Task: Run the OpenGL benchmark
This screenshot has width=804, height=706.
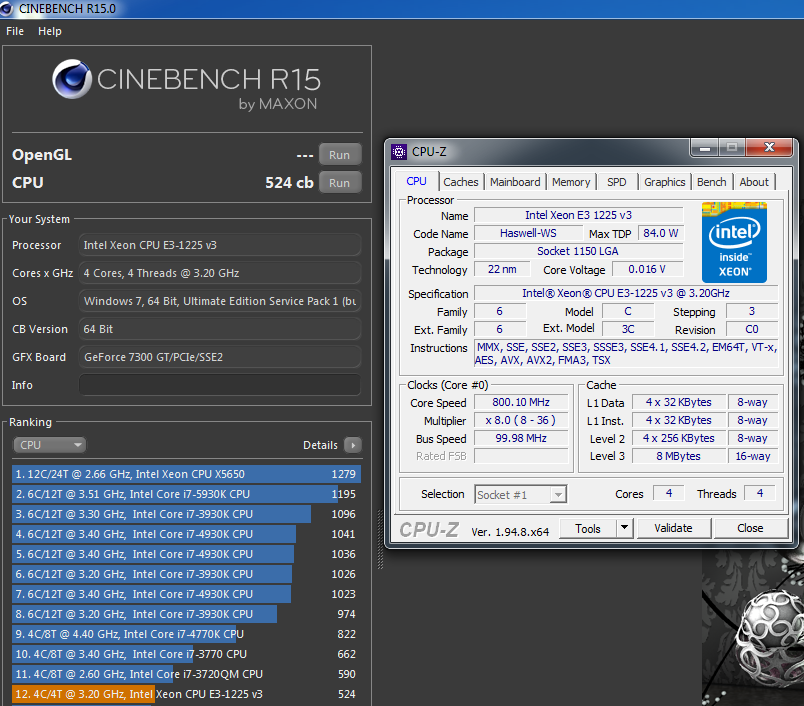Action: [339, 155]
